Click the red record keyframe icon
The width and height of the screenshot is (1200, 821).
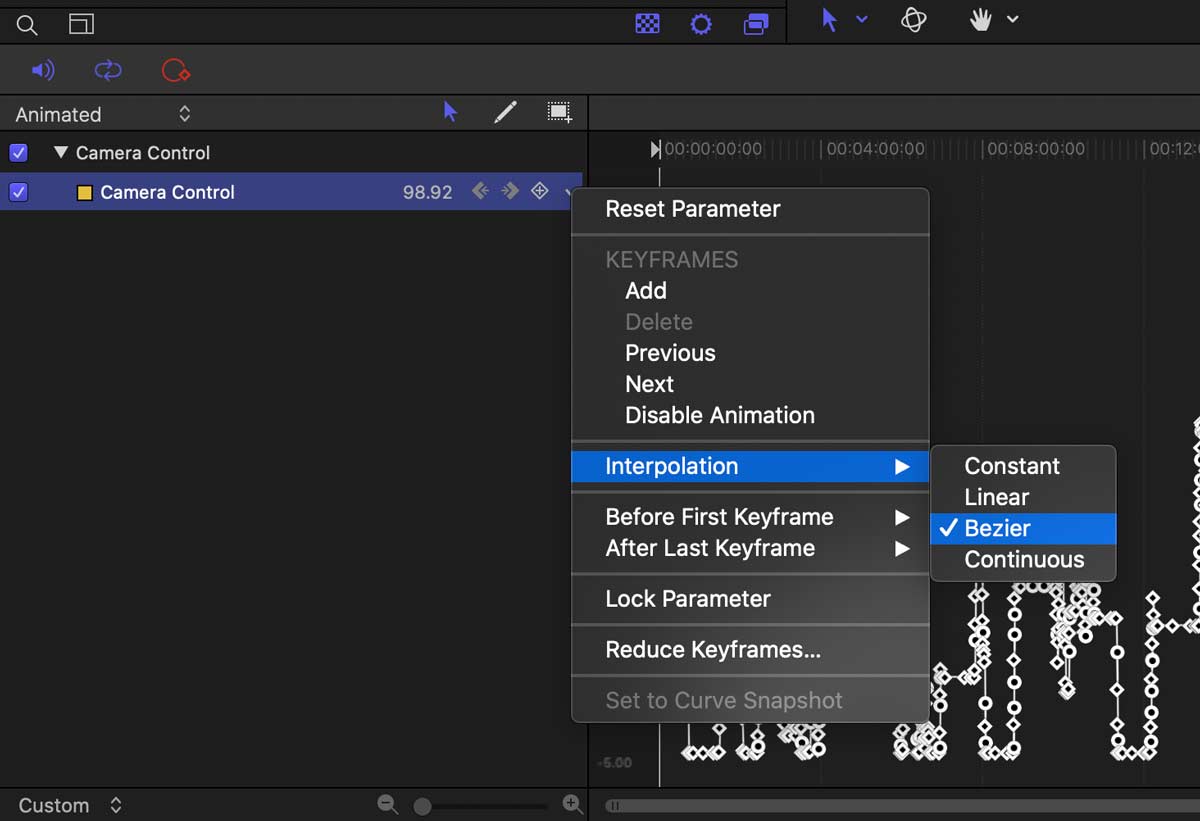click(176, 70)
